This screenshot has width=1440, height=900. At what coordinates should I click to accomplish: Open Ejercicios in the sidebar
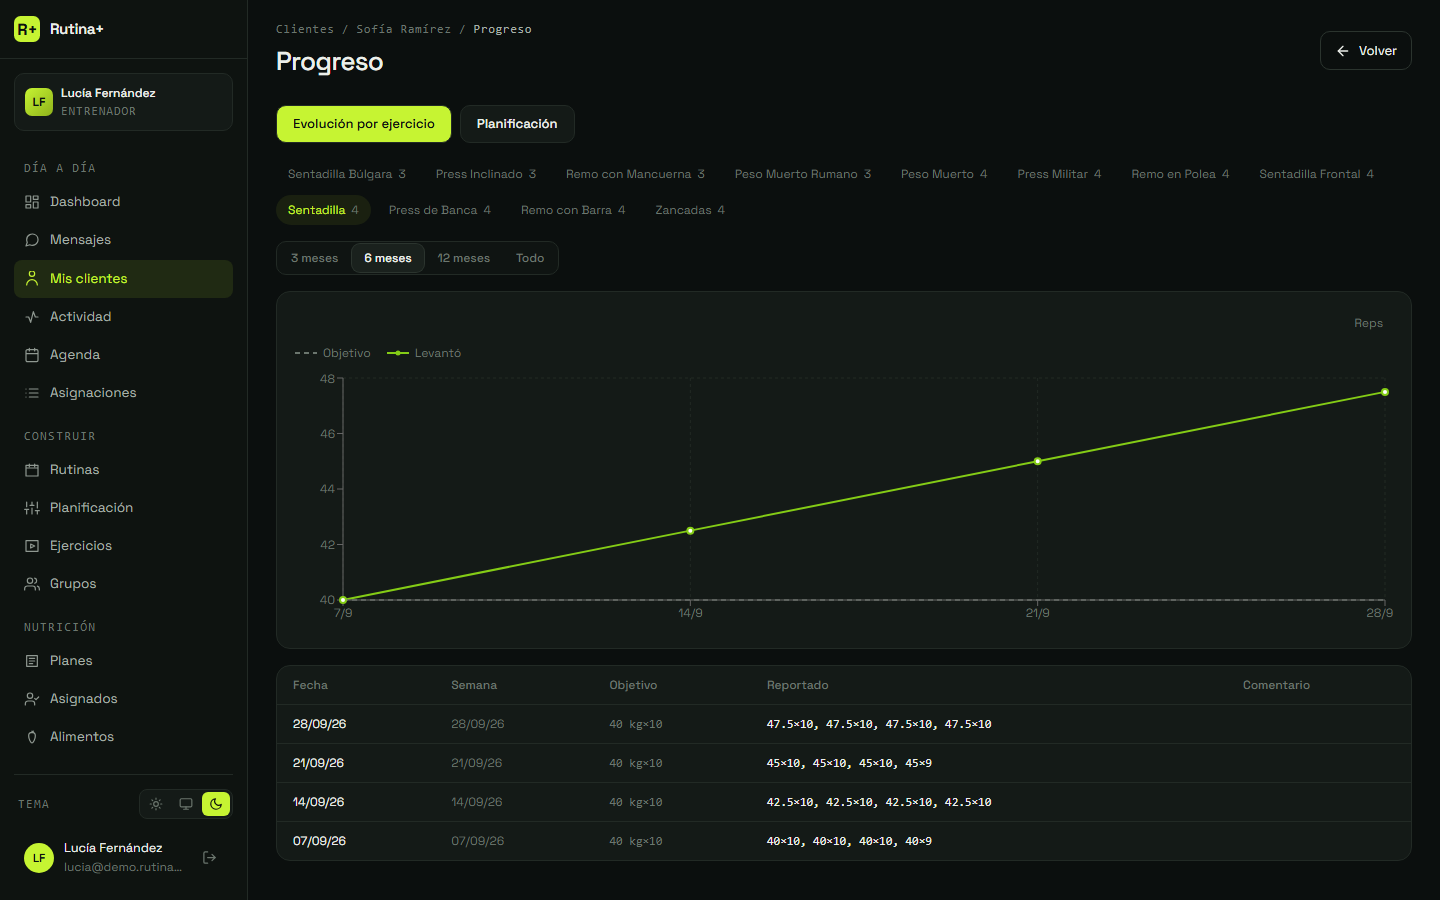[x=123, y=546]
